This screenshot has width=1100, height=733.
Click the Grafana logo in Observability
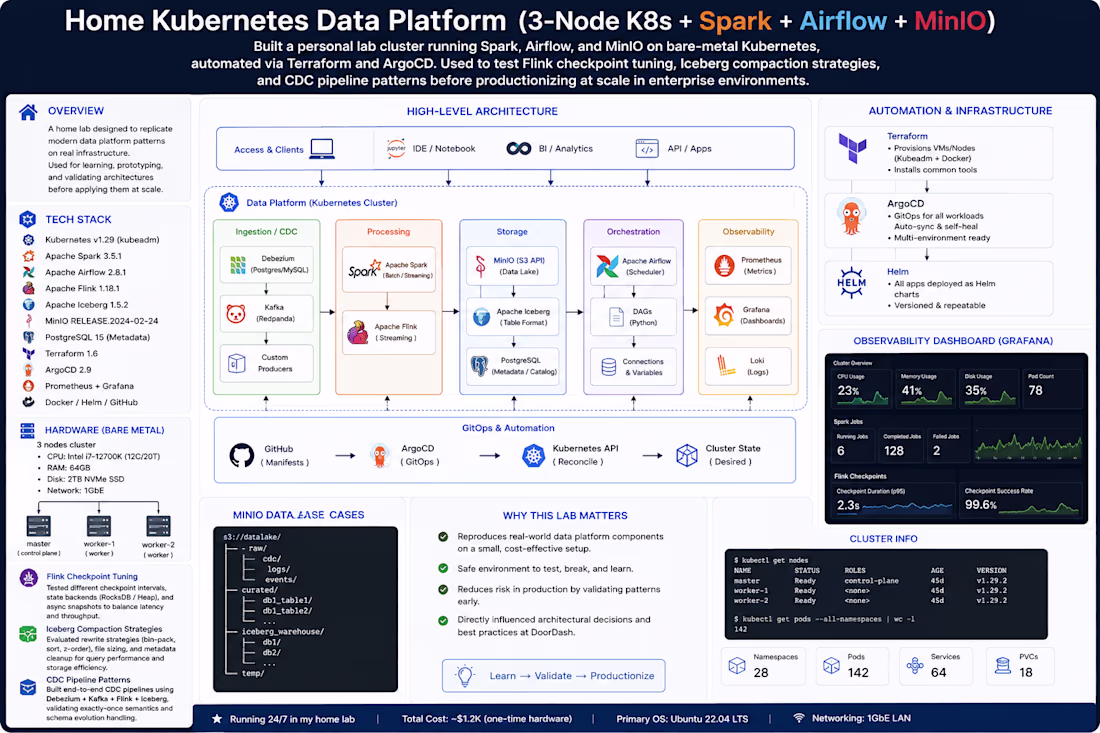pyautogui.click(x=724, y=315)
